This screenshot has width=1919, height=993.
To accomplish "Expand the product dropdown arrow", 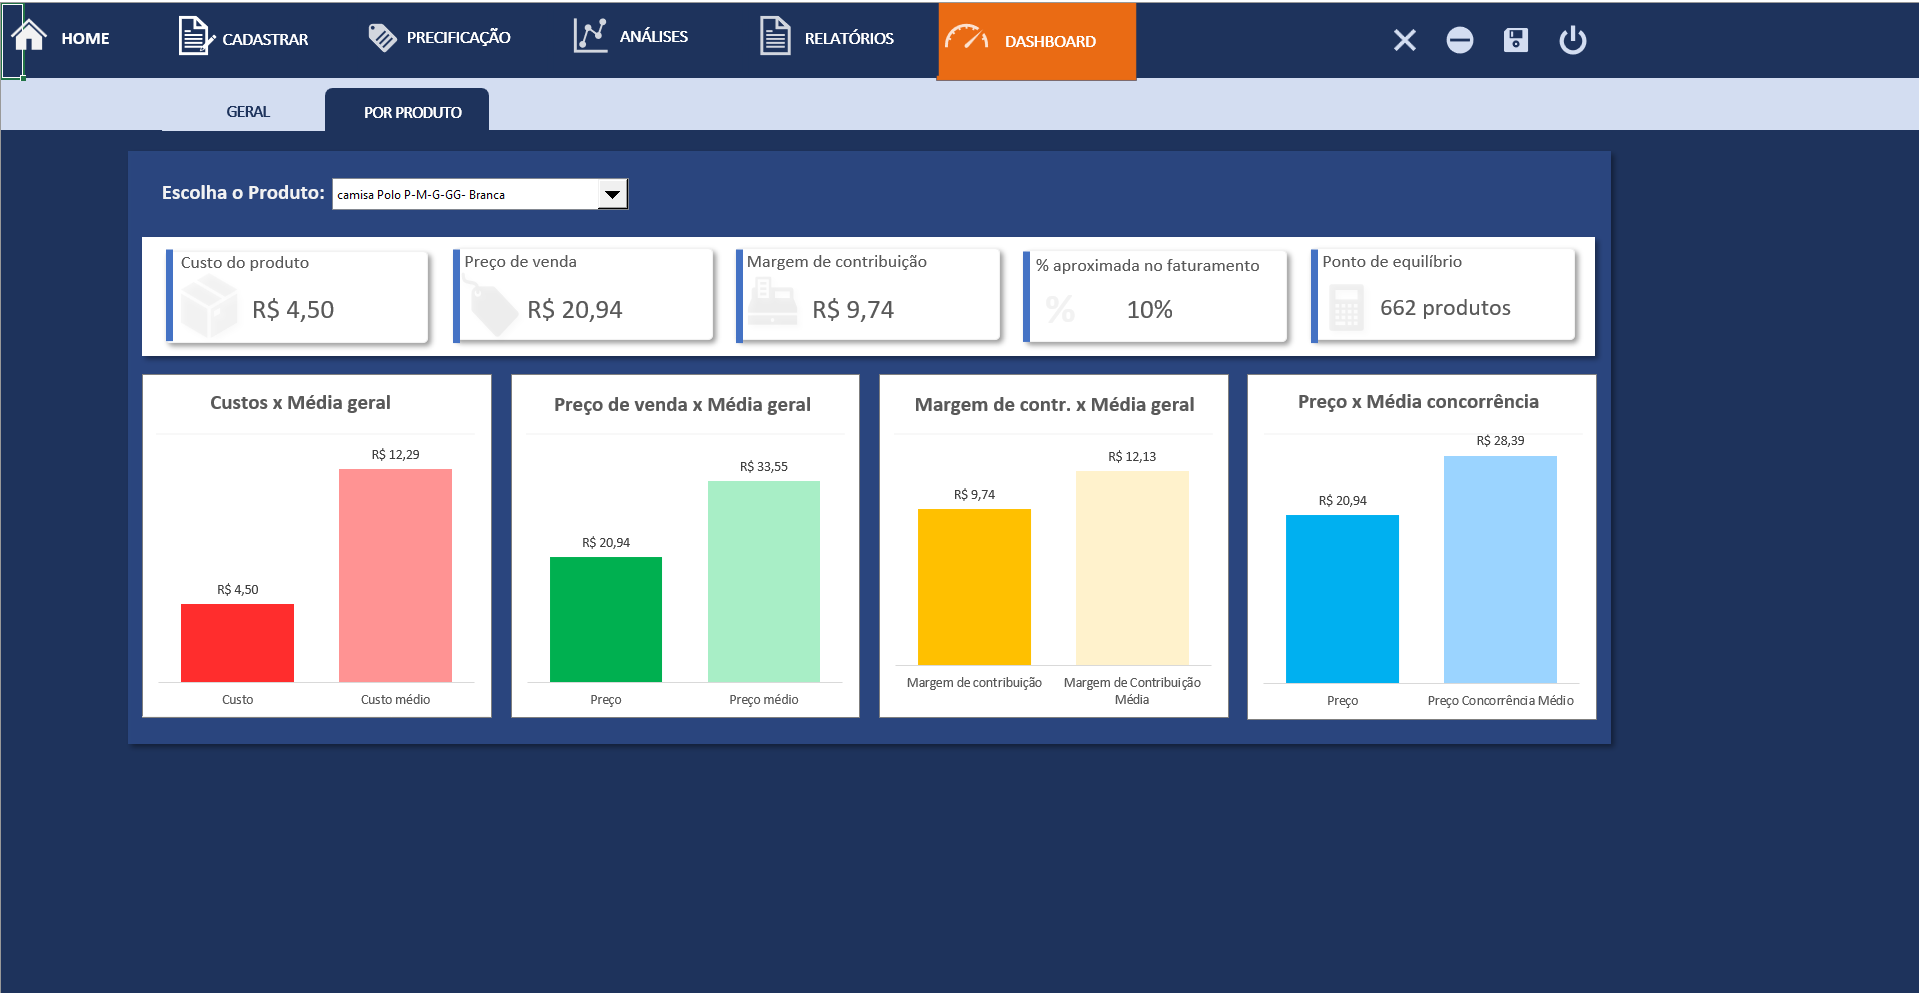I will pyautogui.click(x=612, y=194).
